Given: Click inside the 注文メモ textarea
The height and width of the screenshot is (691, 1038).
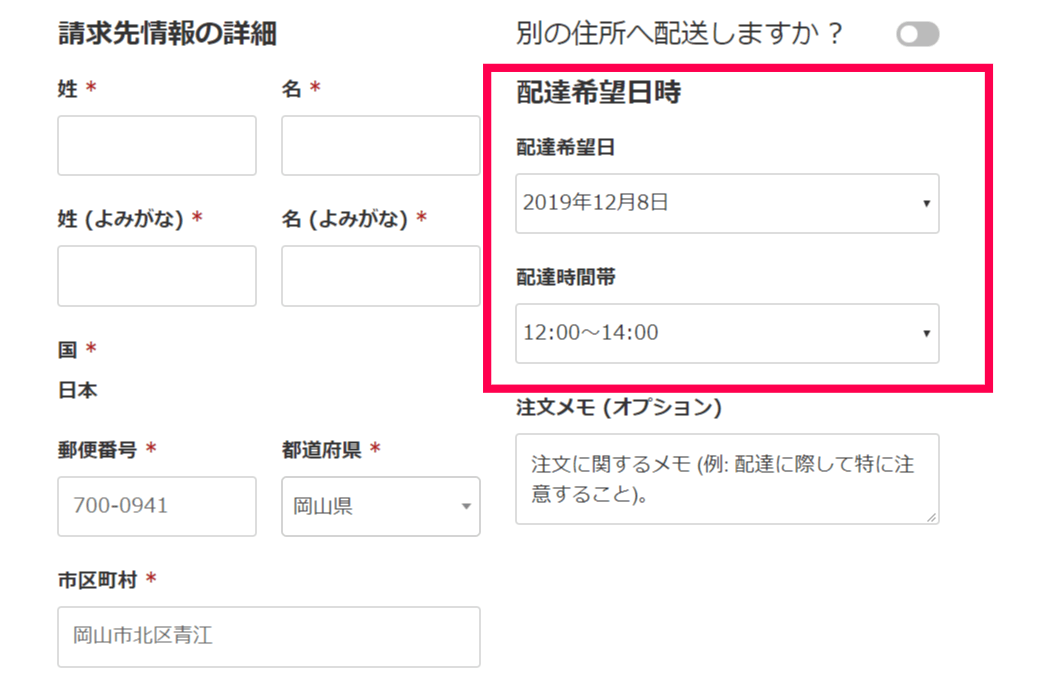Looking at the screenshot, I should (727, 479).
